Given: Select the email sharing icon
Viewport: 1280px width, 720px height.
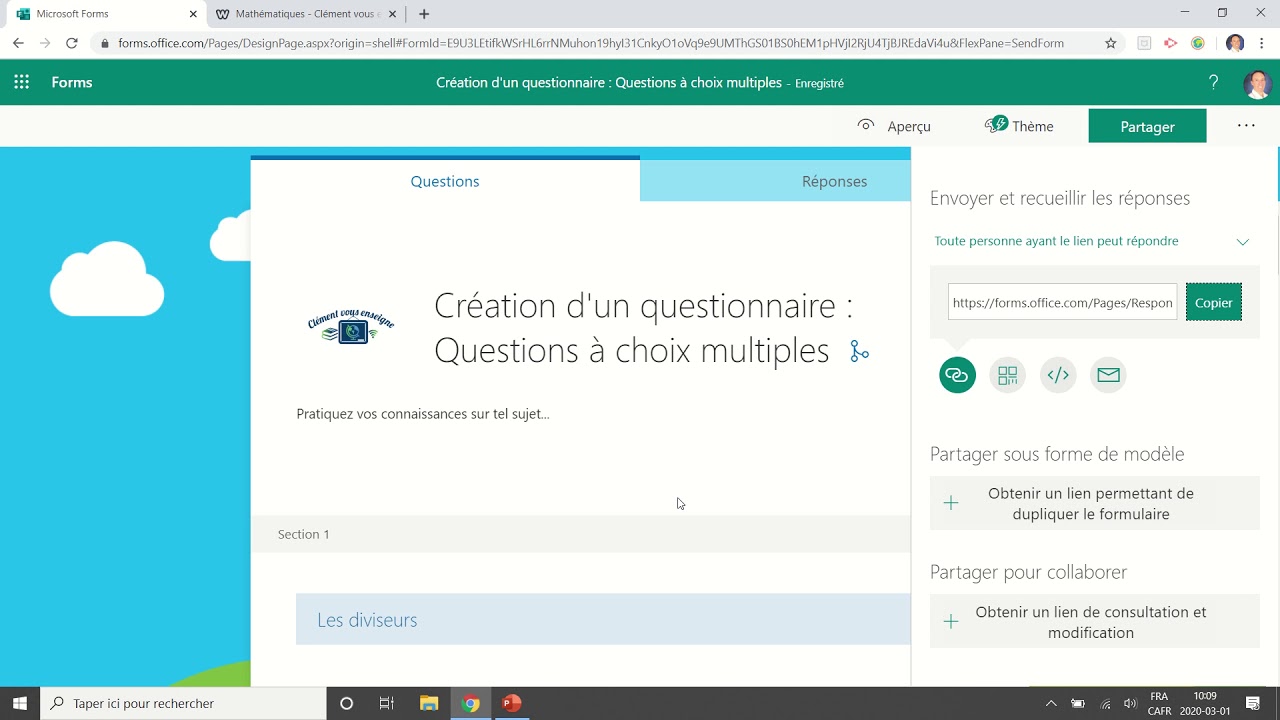Looking at the screenshot, I should (x=1108, y=375).
